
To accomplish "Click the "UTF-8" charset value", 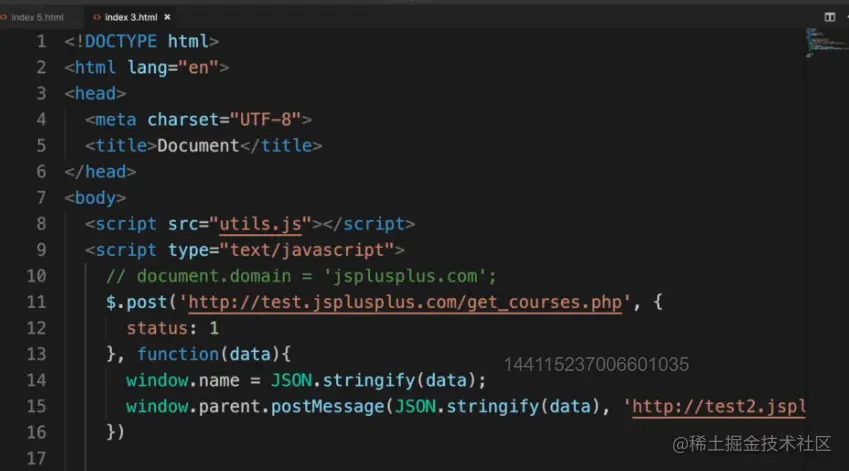I will point(265,120).
